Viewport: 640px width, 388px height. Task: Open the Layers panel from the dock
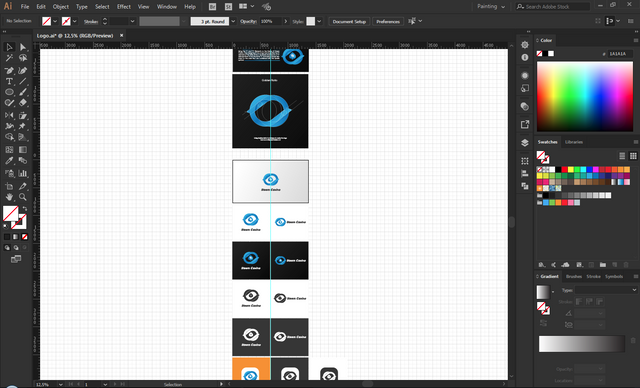coord(525,143)
